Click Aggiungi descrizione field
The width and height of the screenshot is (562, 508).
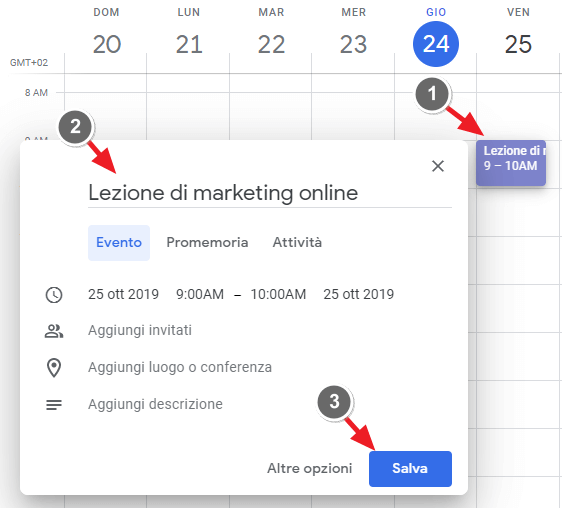click(x=155, y=404)
